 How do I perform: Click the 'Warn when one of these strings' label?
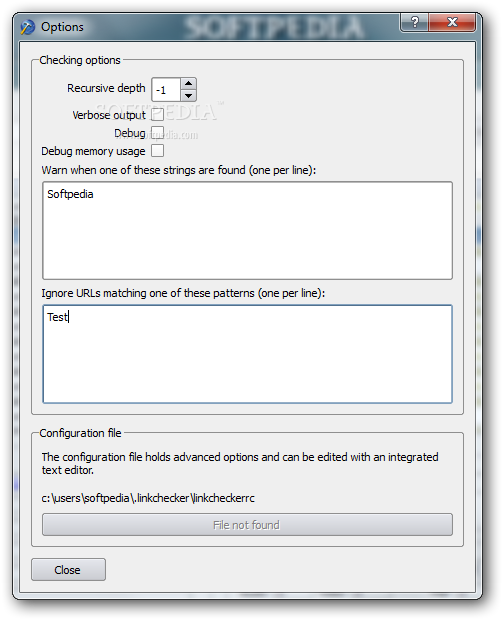pyautogui.click(x=179, y=170)
